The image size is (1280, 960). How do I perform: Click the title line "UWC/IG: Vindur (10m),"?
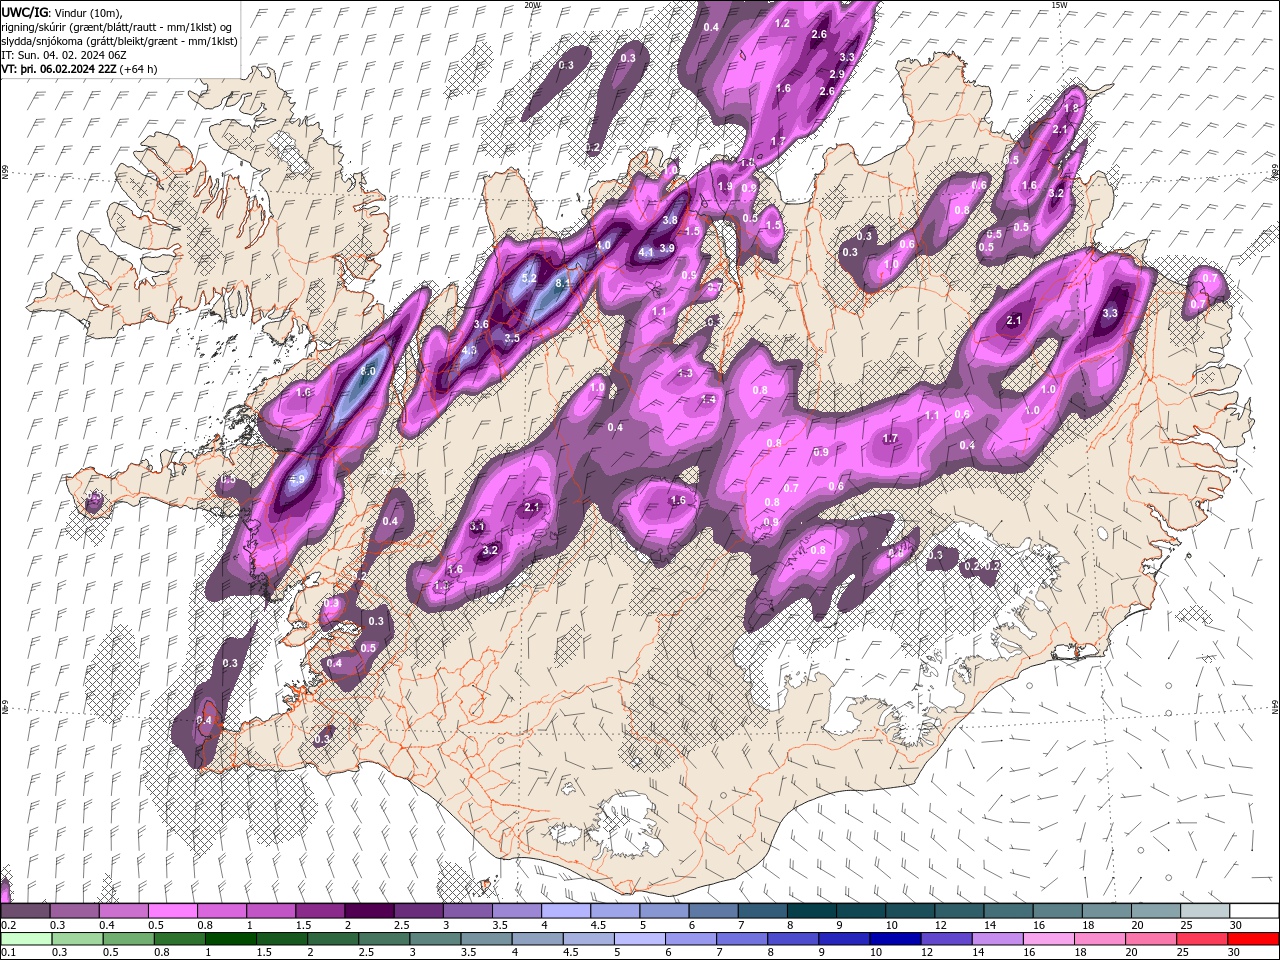[x=61, y=11]
